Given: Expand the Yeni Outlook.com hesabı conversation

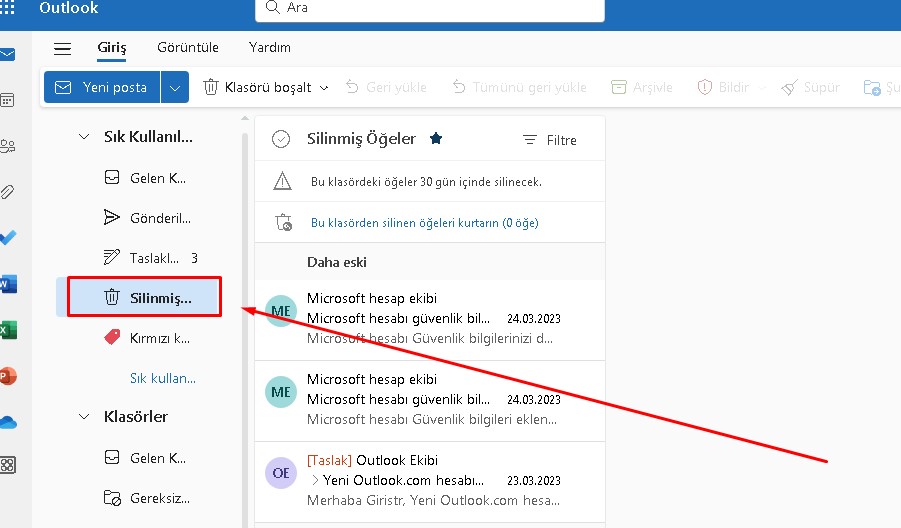Looking at the screenshot, I should pos(314,480).
